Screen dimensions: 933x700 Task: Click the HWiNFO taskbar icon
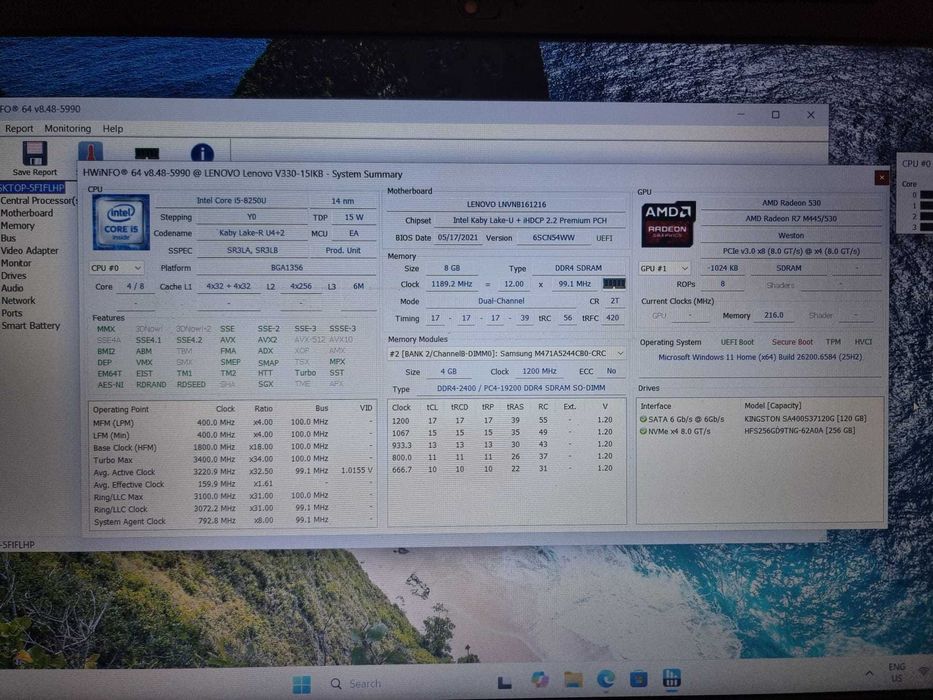click(672, 677)
